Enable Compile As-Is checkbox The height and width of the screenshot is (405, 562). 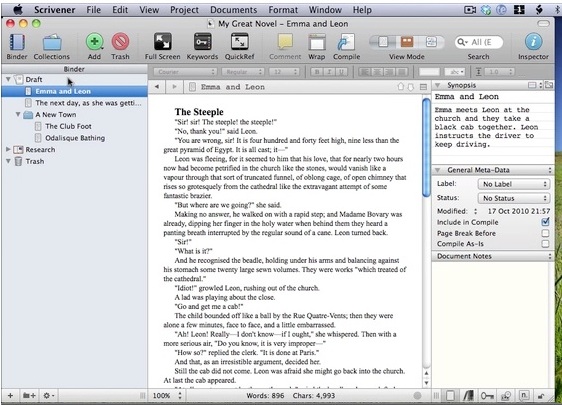[545, 244]
